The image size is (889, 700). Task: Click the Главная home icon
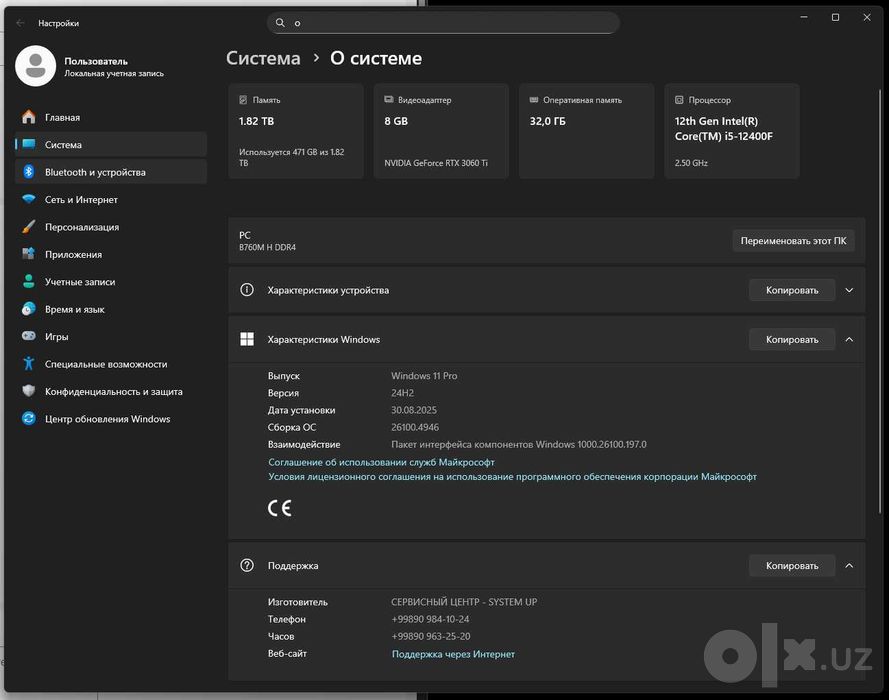pyautogui.click(x=28, y=117)
